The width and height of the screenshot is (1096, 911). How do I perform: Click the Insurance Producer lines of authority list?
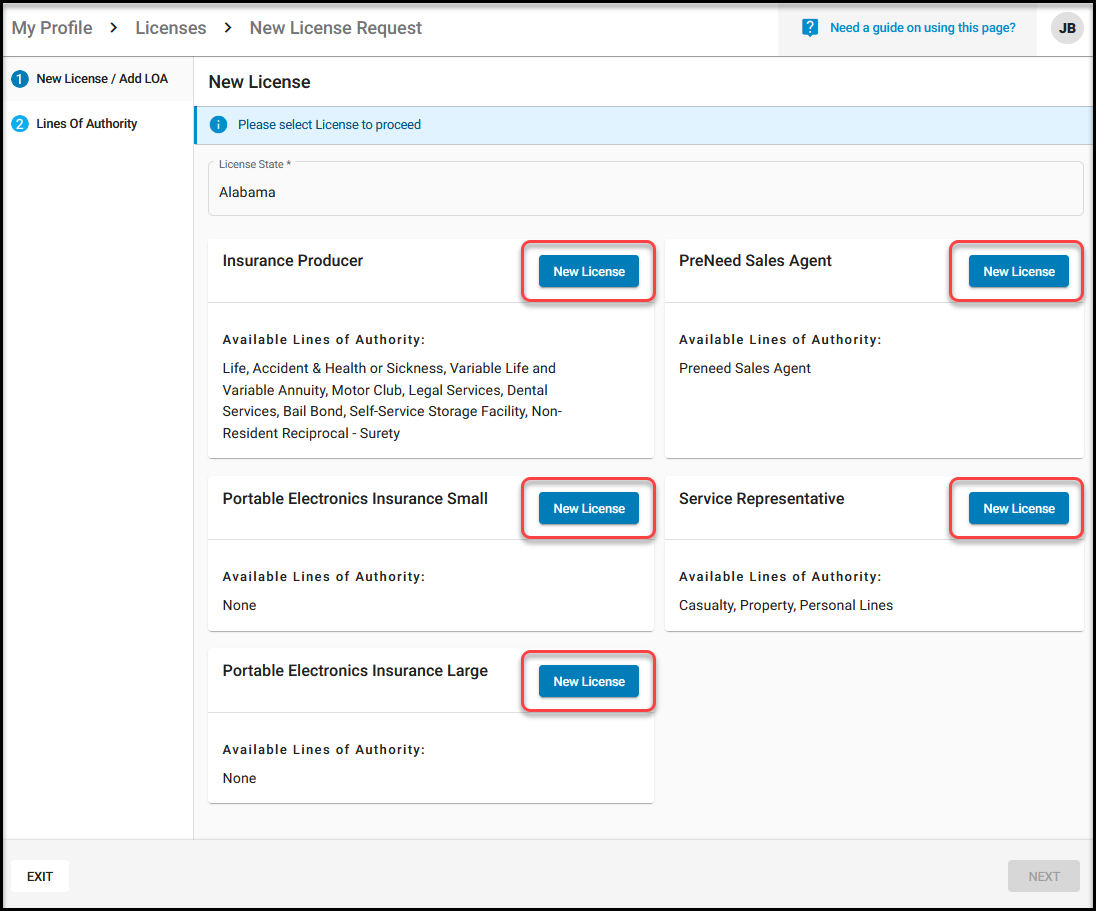pos(392,401)
